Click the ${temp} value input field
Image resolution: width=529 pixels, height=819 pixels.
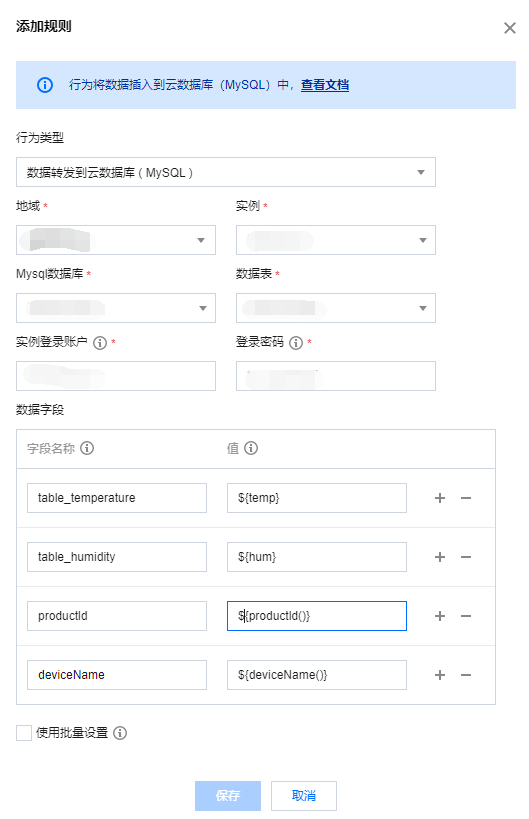pos(316,498)
